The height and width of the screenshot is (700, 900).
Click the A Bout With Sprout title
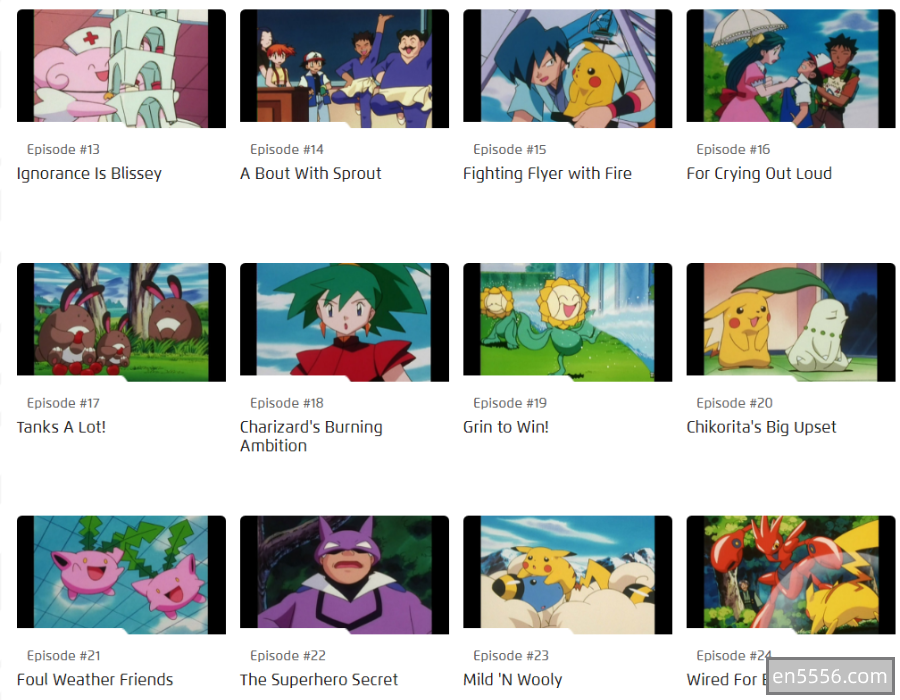click(x=311, y=173)
